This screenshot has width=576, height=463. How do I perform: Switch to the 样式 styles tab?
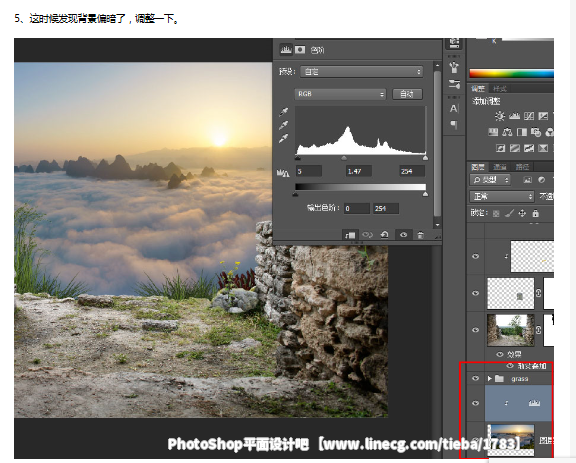click(x=500, y=89)
